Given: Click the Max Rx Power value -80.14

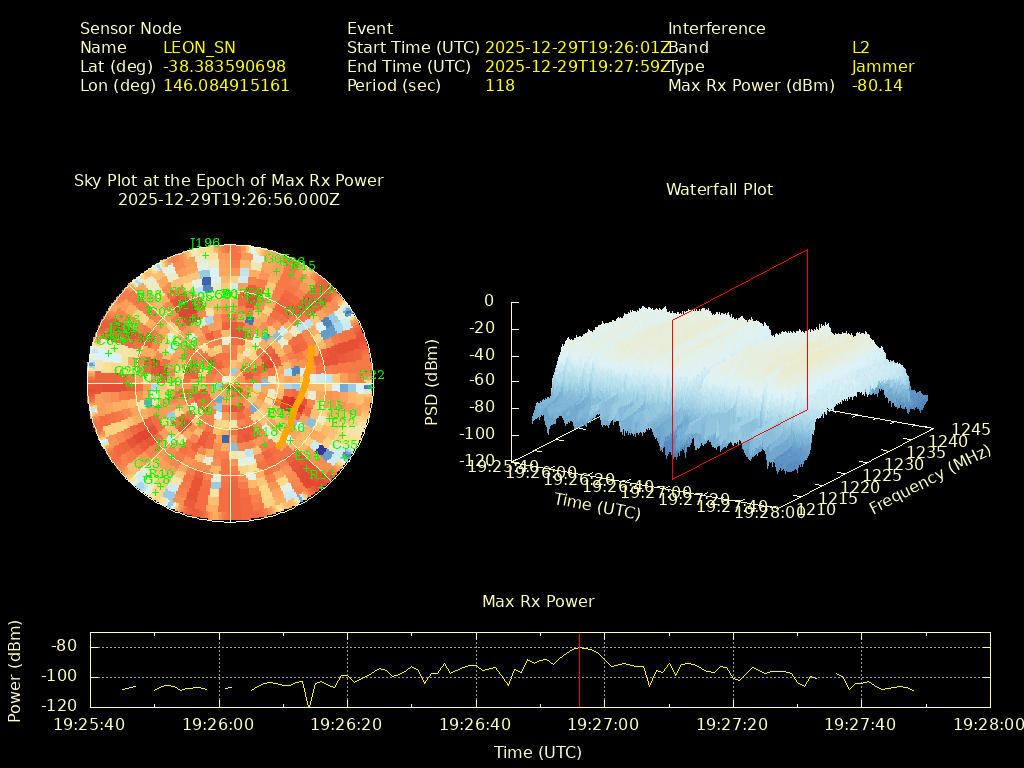Looking at the screenshot, I should pos(877,85).
